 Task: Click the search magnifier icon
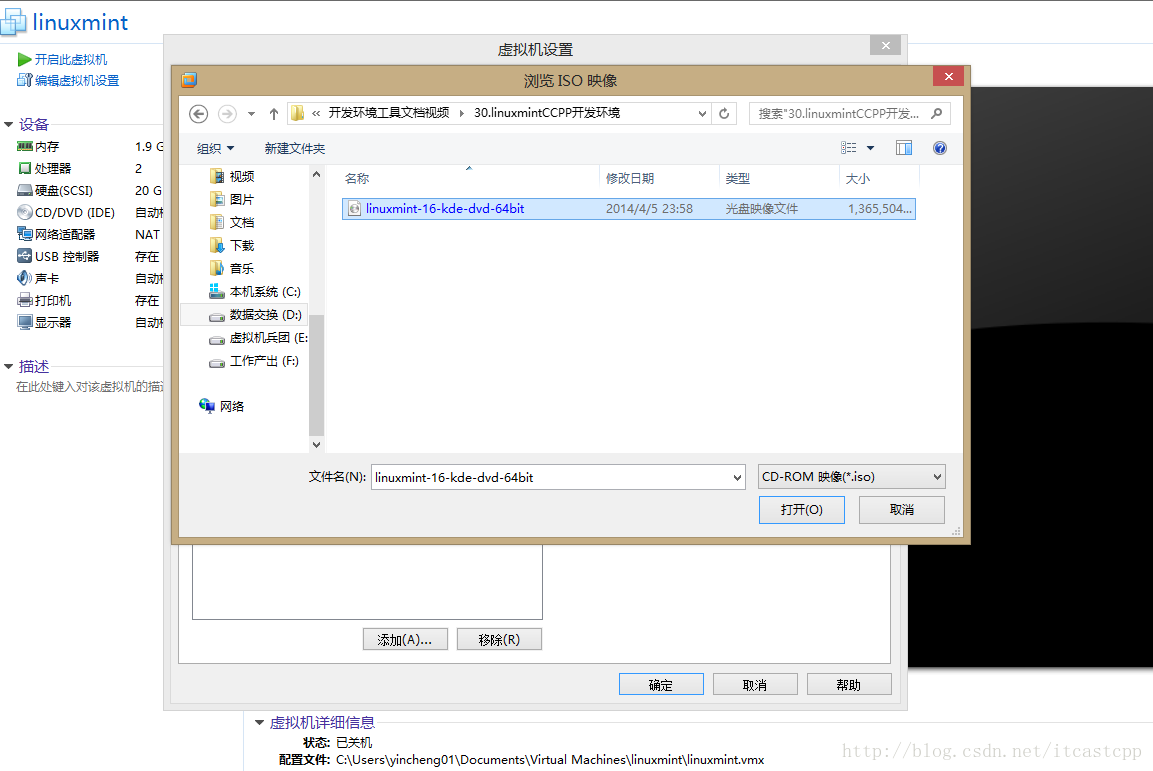(936, 113)
